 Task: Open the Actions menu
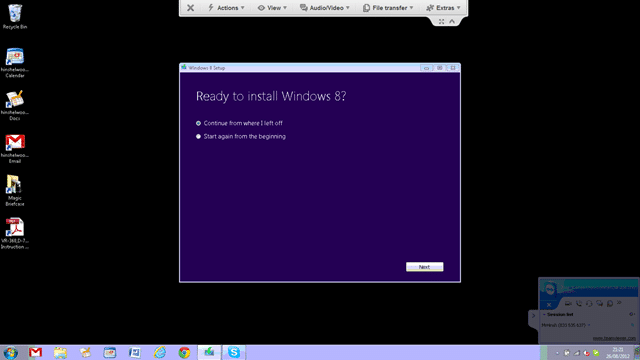226,8
